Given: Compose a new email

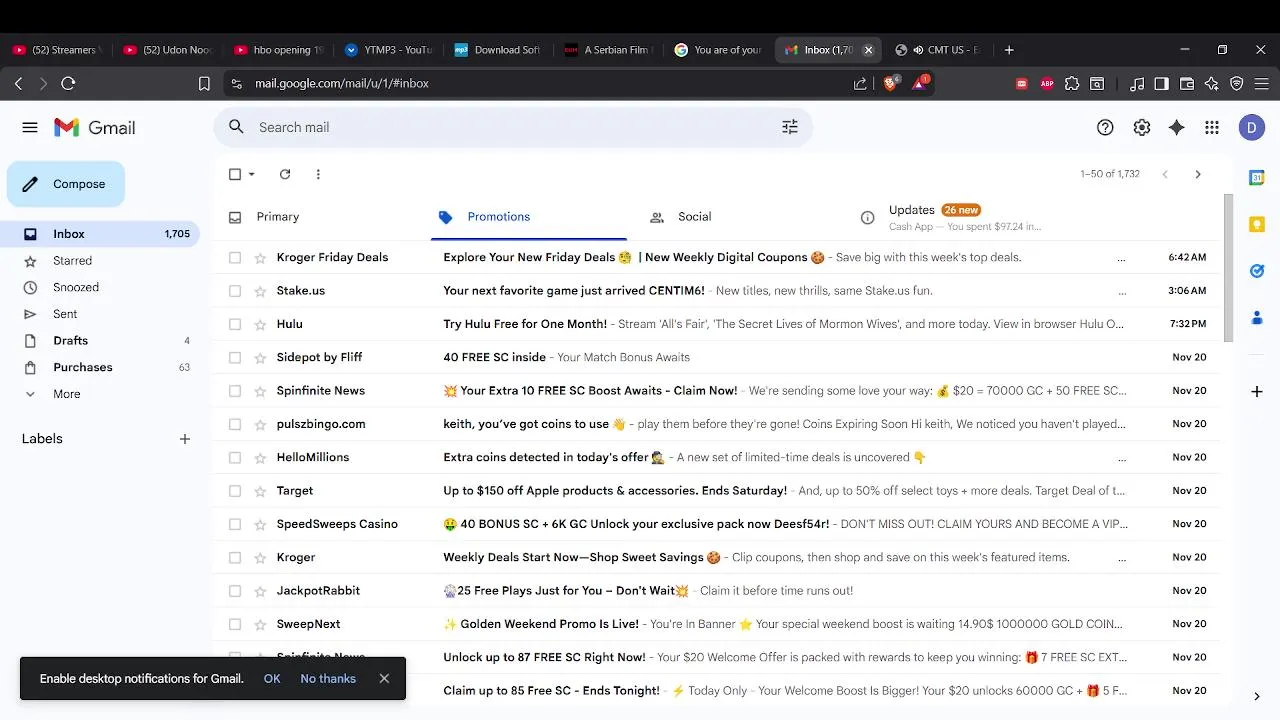Looking at the screenshot, I should click(x=66, y=184).
